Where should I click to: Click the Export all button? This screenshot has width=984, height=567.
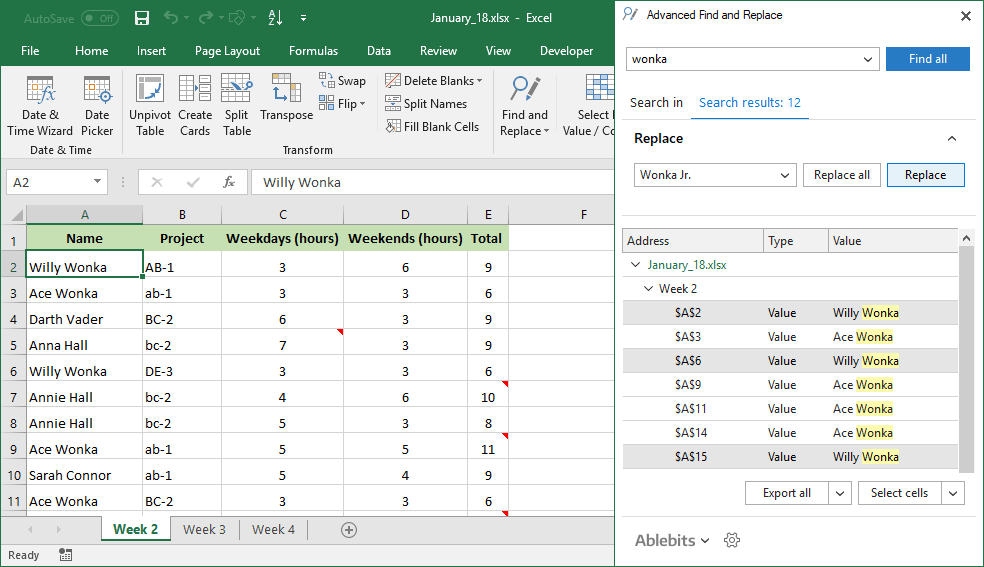coord(786,493)
